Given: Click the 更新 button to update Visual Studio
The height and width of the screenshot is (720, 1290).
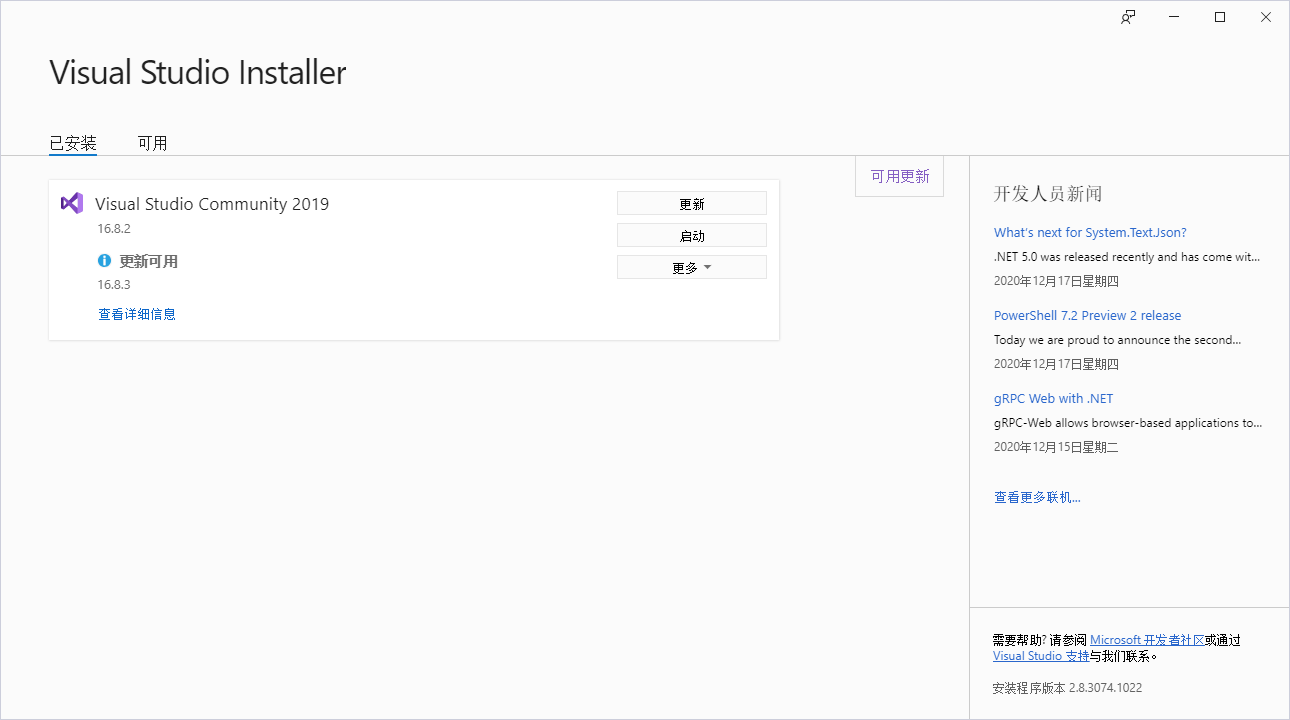Looking at the screenshot, I should tap(692, 202).
